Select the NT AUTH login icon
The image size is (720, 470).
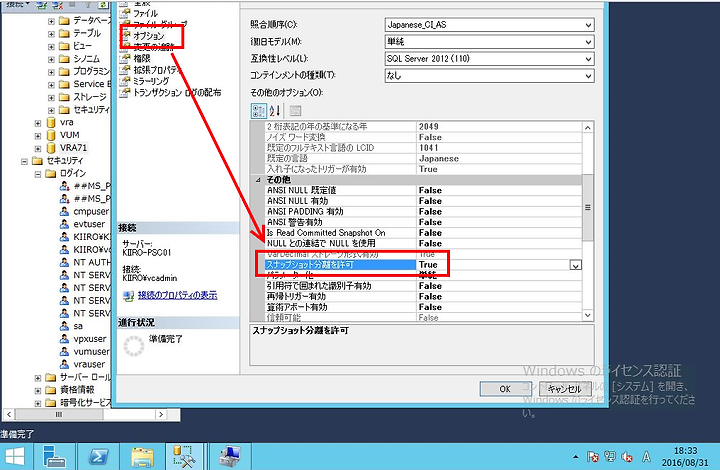[x=64, y=262]
